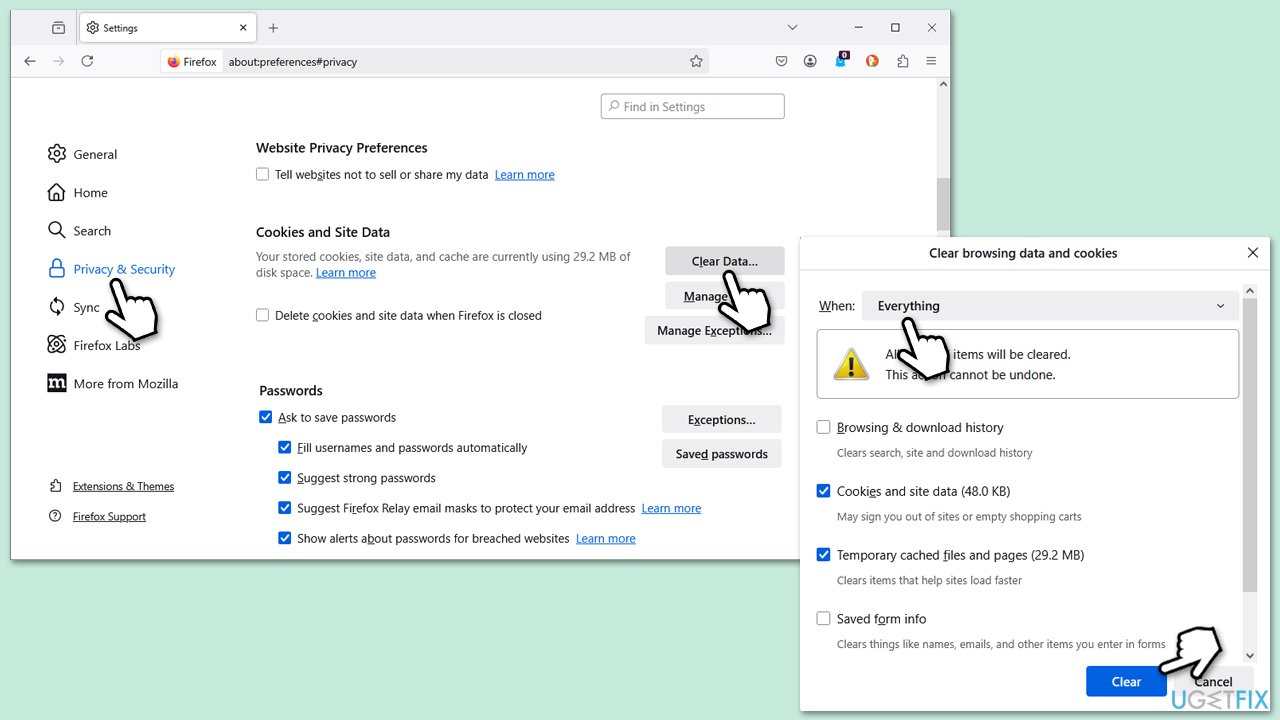
Task: Toggle Show alerts about breached websites
Action: [285, 538]
